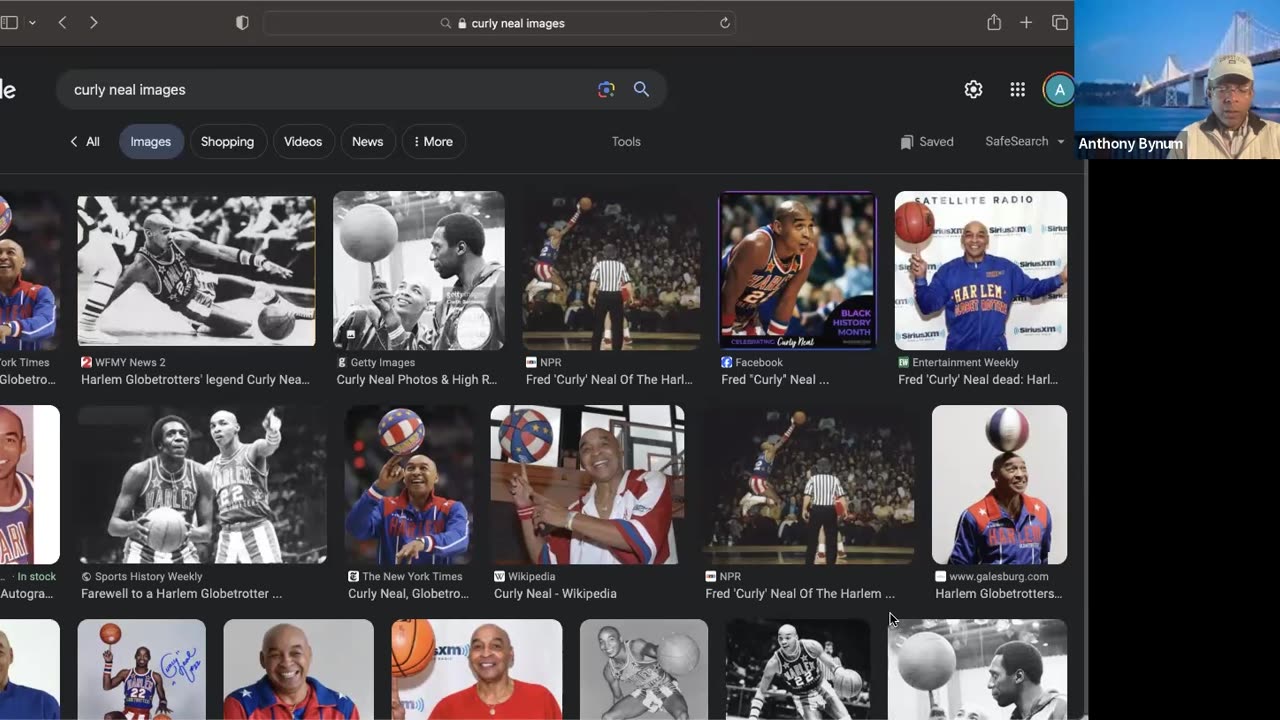Viewport: 1280px width, 720px height.
Task: Open the sidebar dropdown chevron
Action: point(32,23)
